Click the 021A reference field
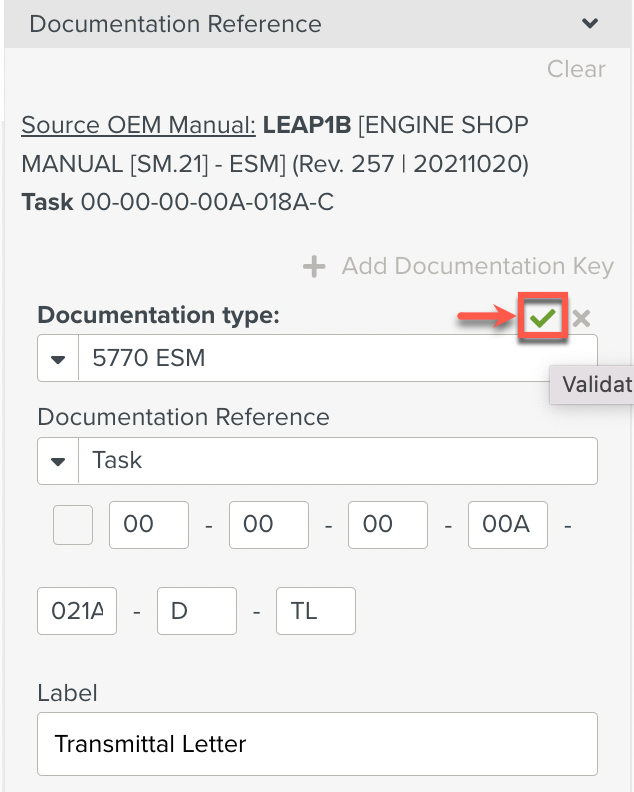This screenshot has height=792, width=634. coord(77,610)
